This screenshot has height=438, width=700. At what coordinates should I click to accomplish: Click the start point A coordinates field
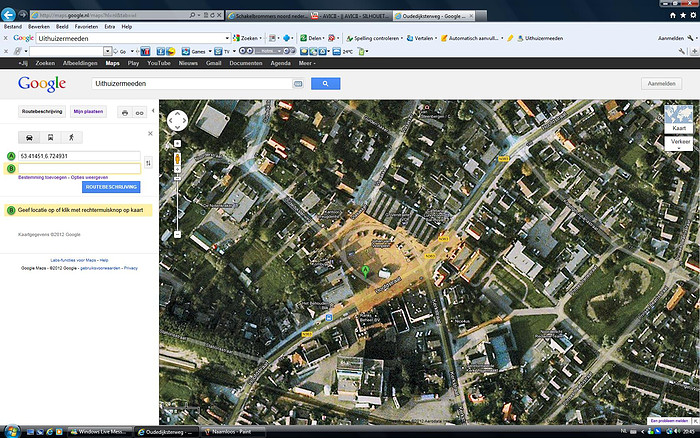tap(79, 156)
